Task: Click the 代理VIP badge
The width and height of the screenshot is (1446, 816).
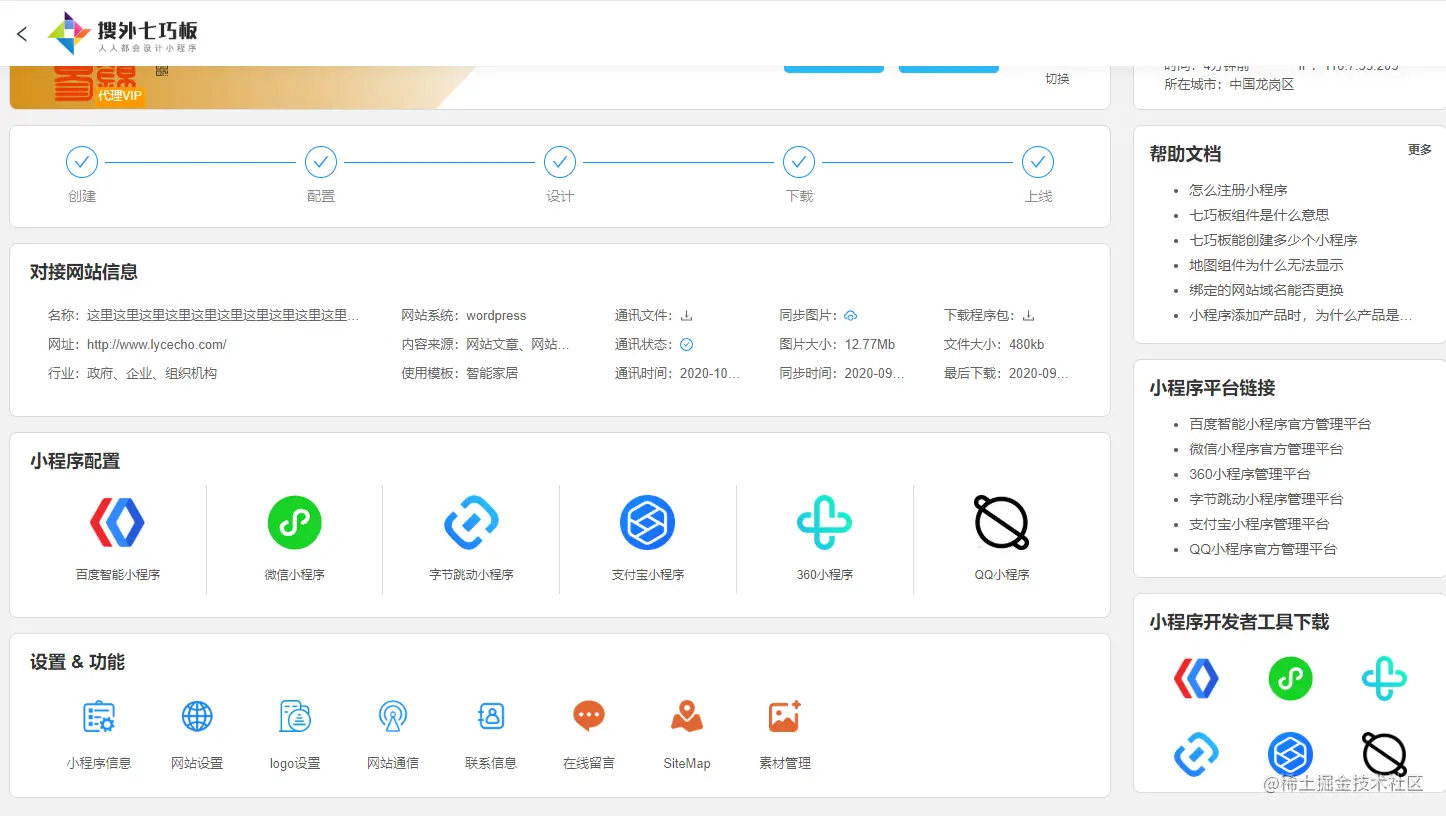Action: tap(120, 96)
